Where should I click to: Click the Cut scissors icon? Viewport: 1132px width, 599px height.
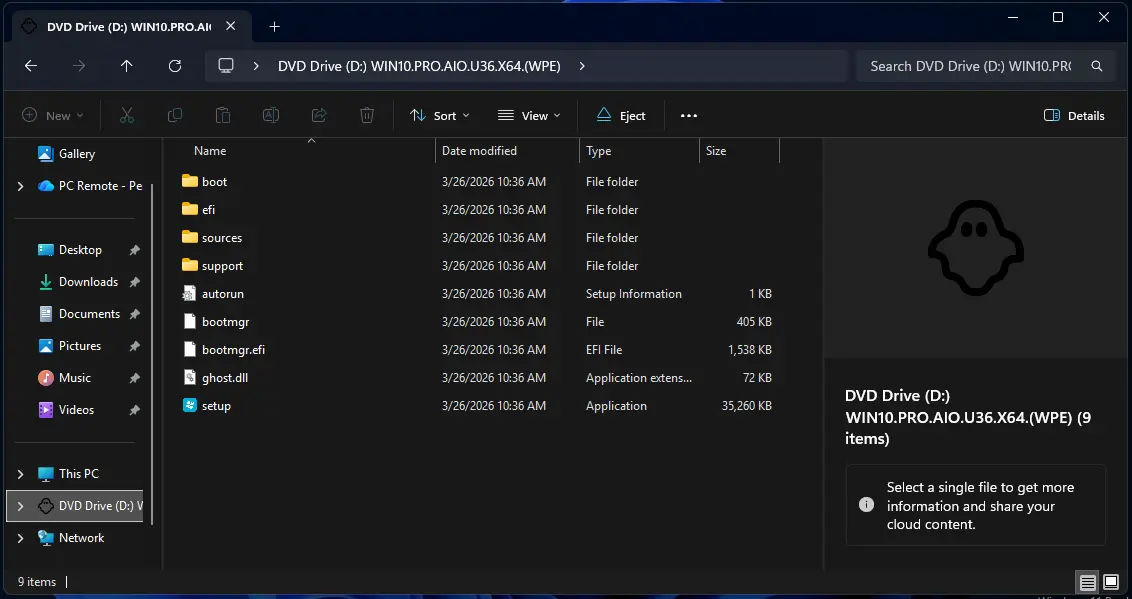[127, 115]
